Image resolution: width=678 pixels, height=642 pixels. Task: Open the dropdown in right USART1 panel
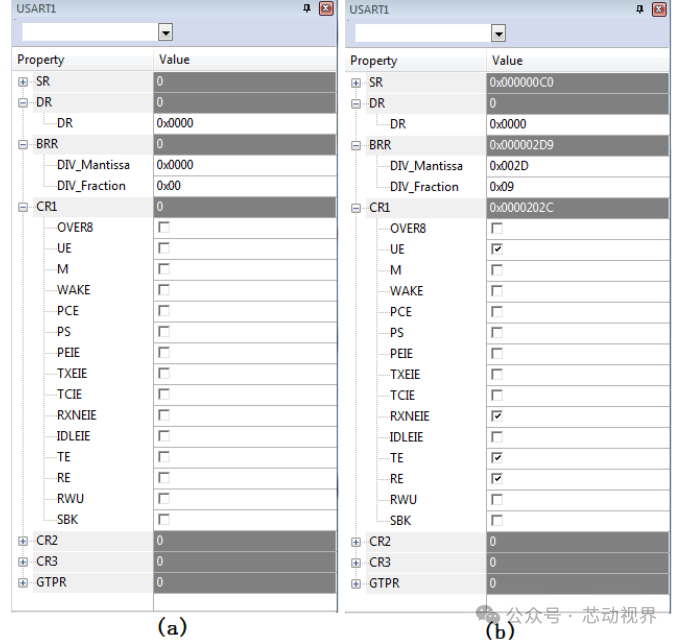pyautogui.click(x=498, y=33)
